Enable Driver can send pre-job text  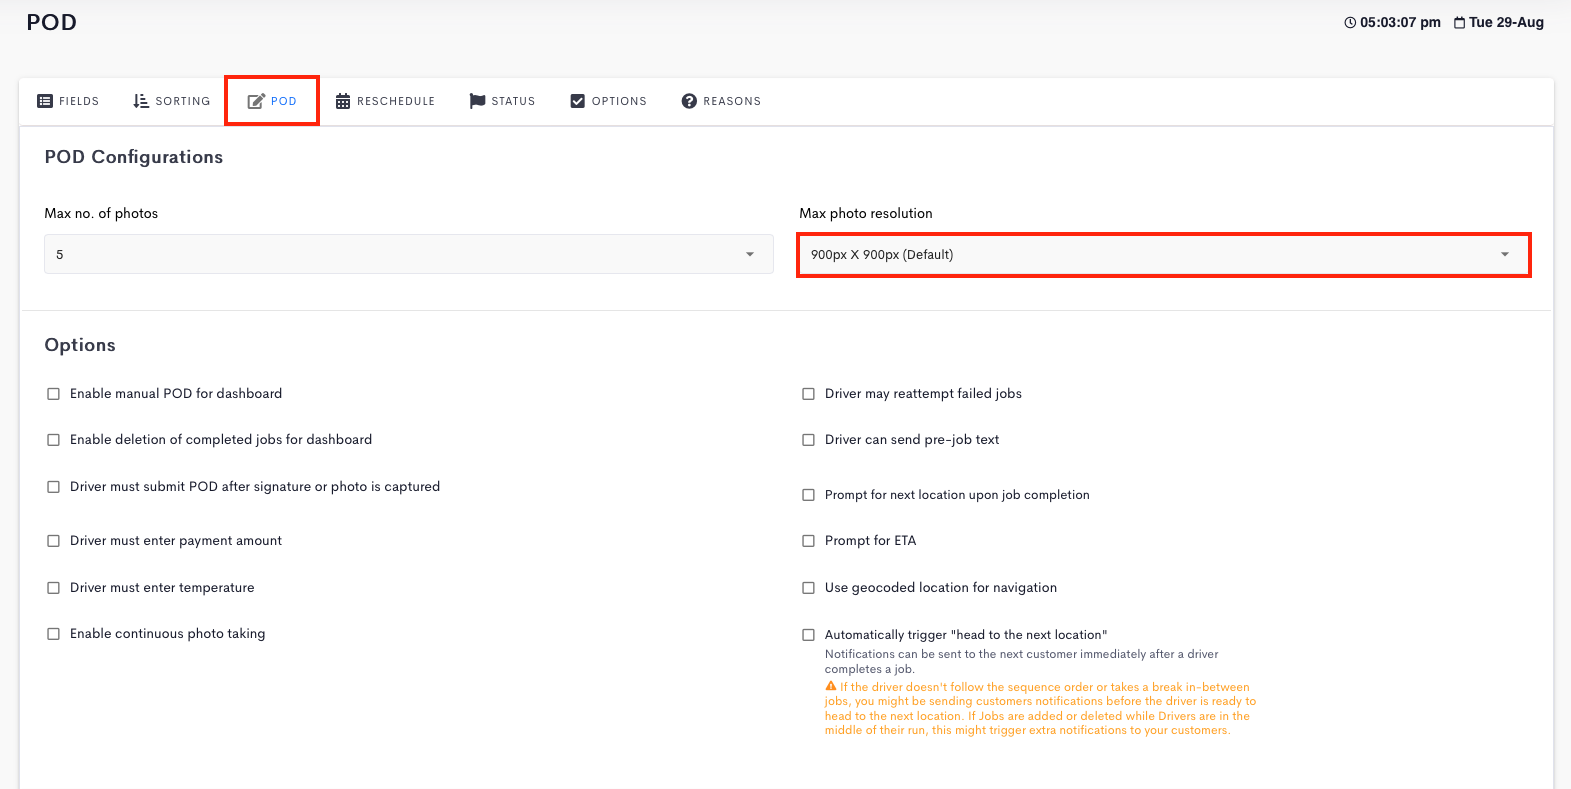pos(809,440)
